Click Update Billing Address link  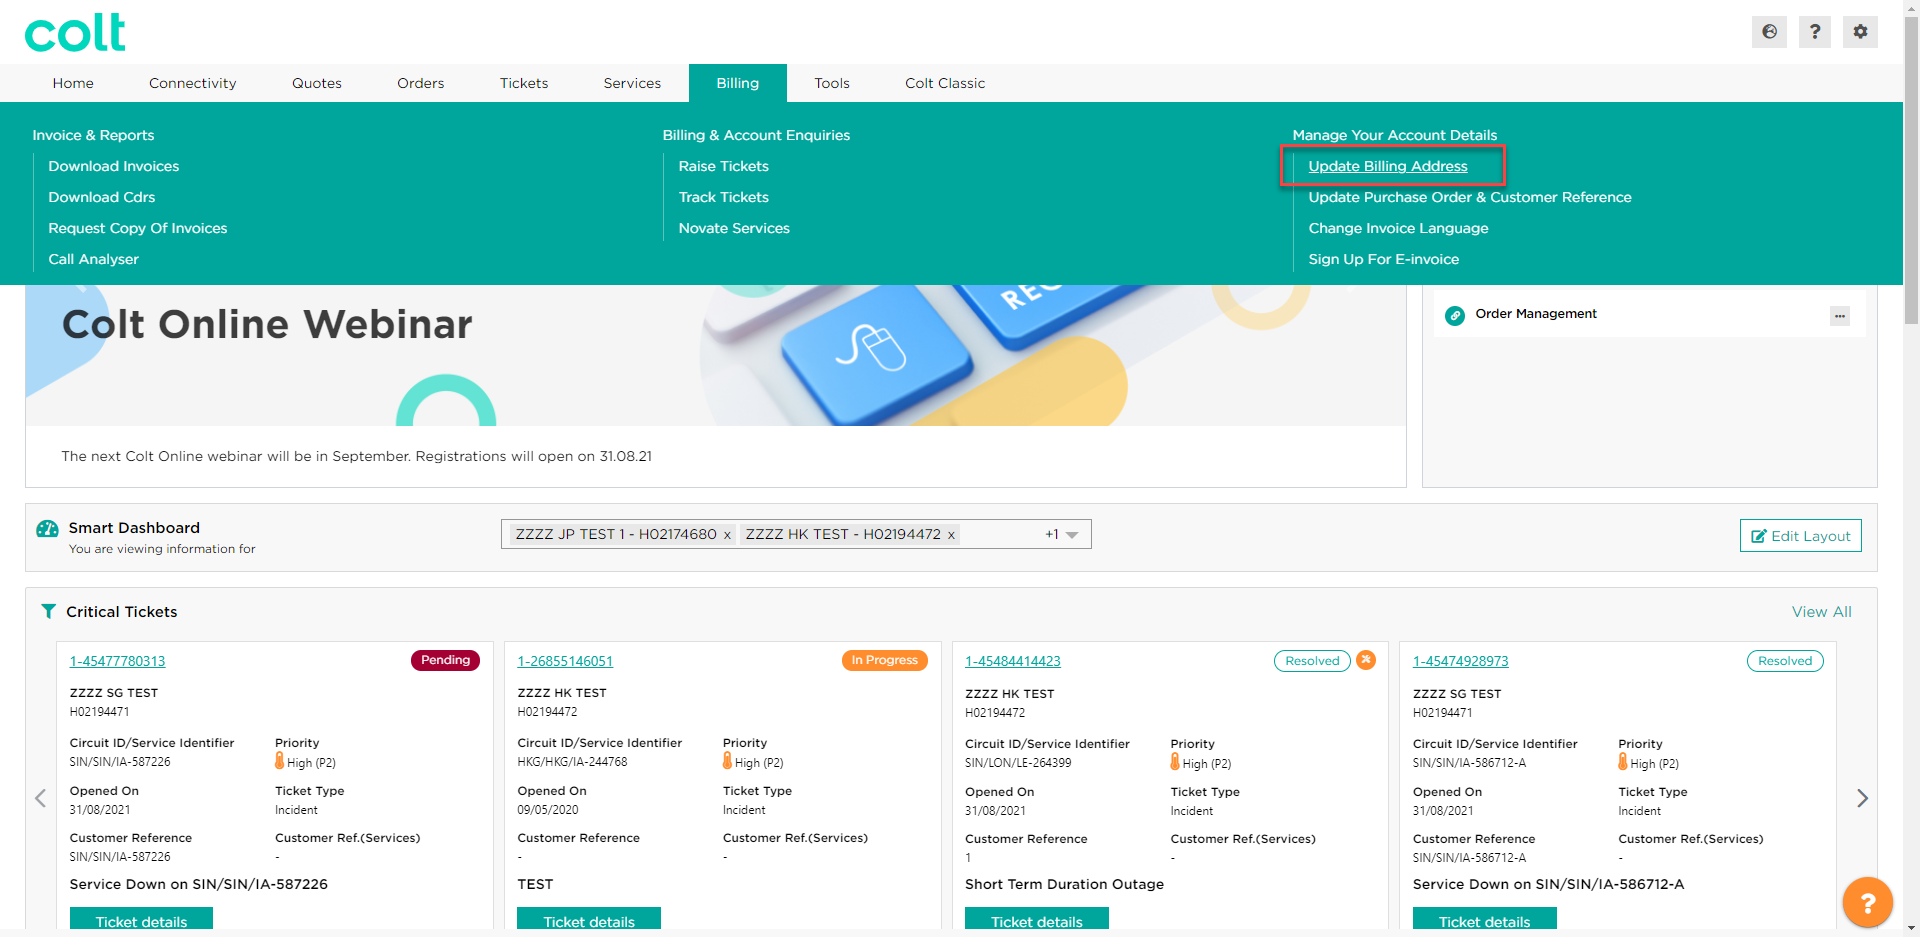pos(1387,166)
